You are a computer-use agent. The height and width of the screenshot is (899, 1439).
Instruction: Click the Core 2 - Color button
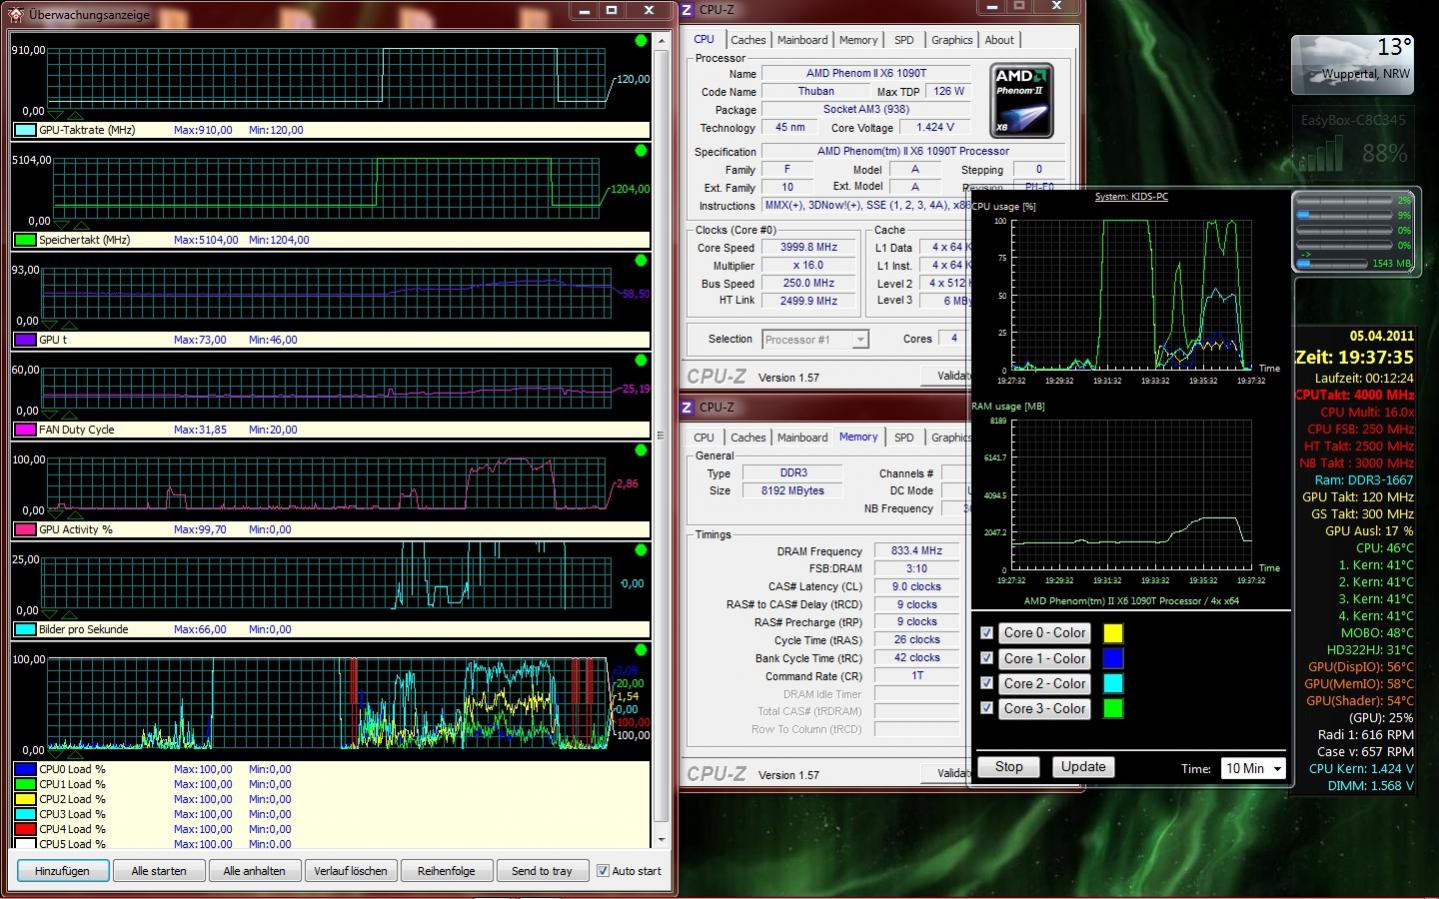click(1045, 683)
